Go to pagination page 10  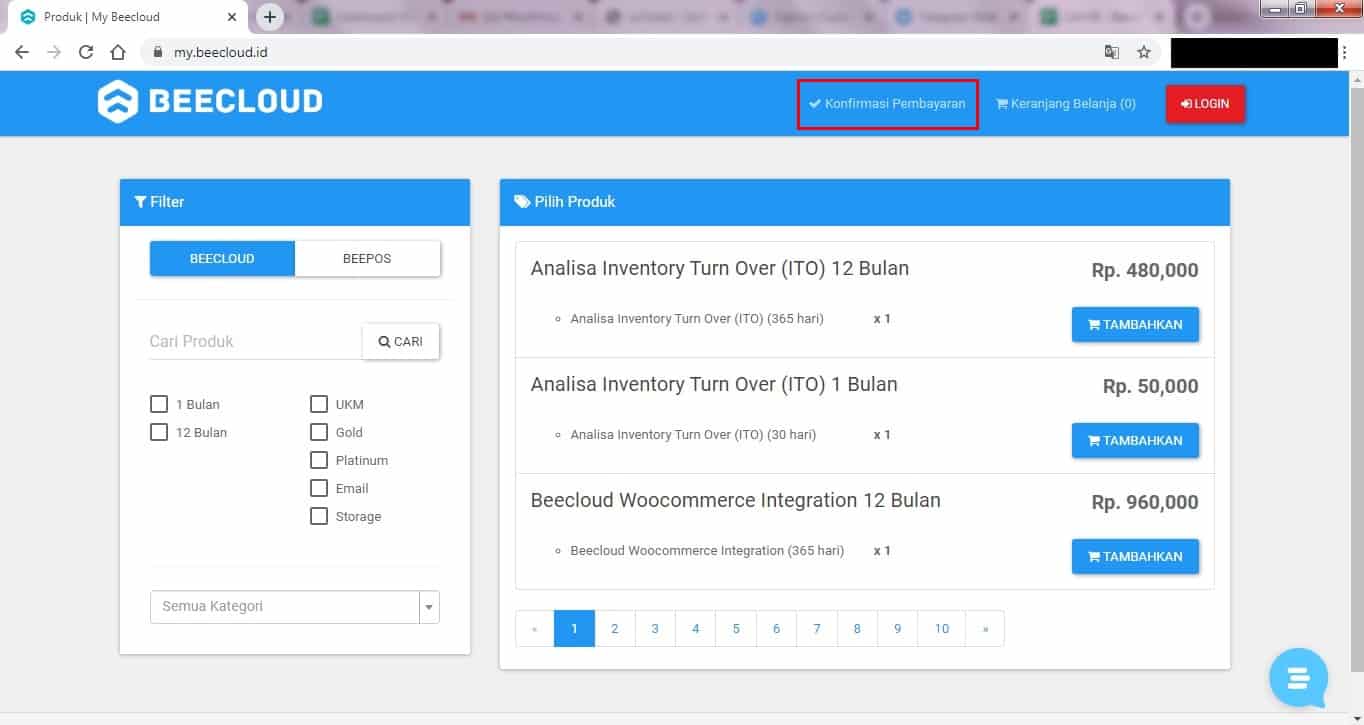[942, 629]
